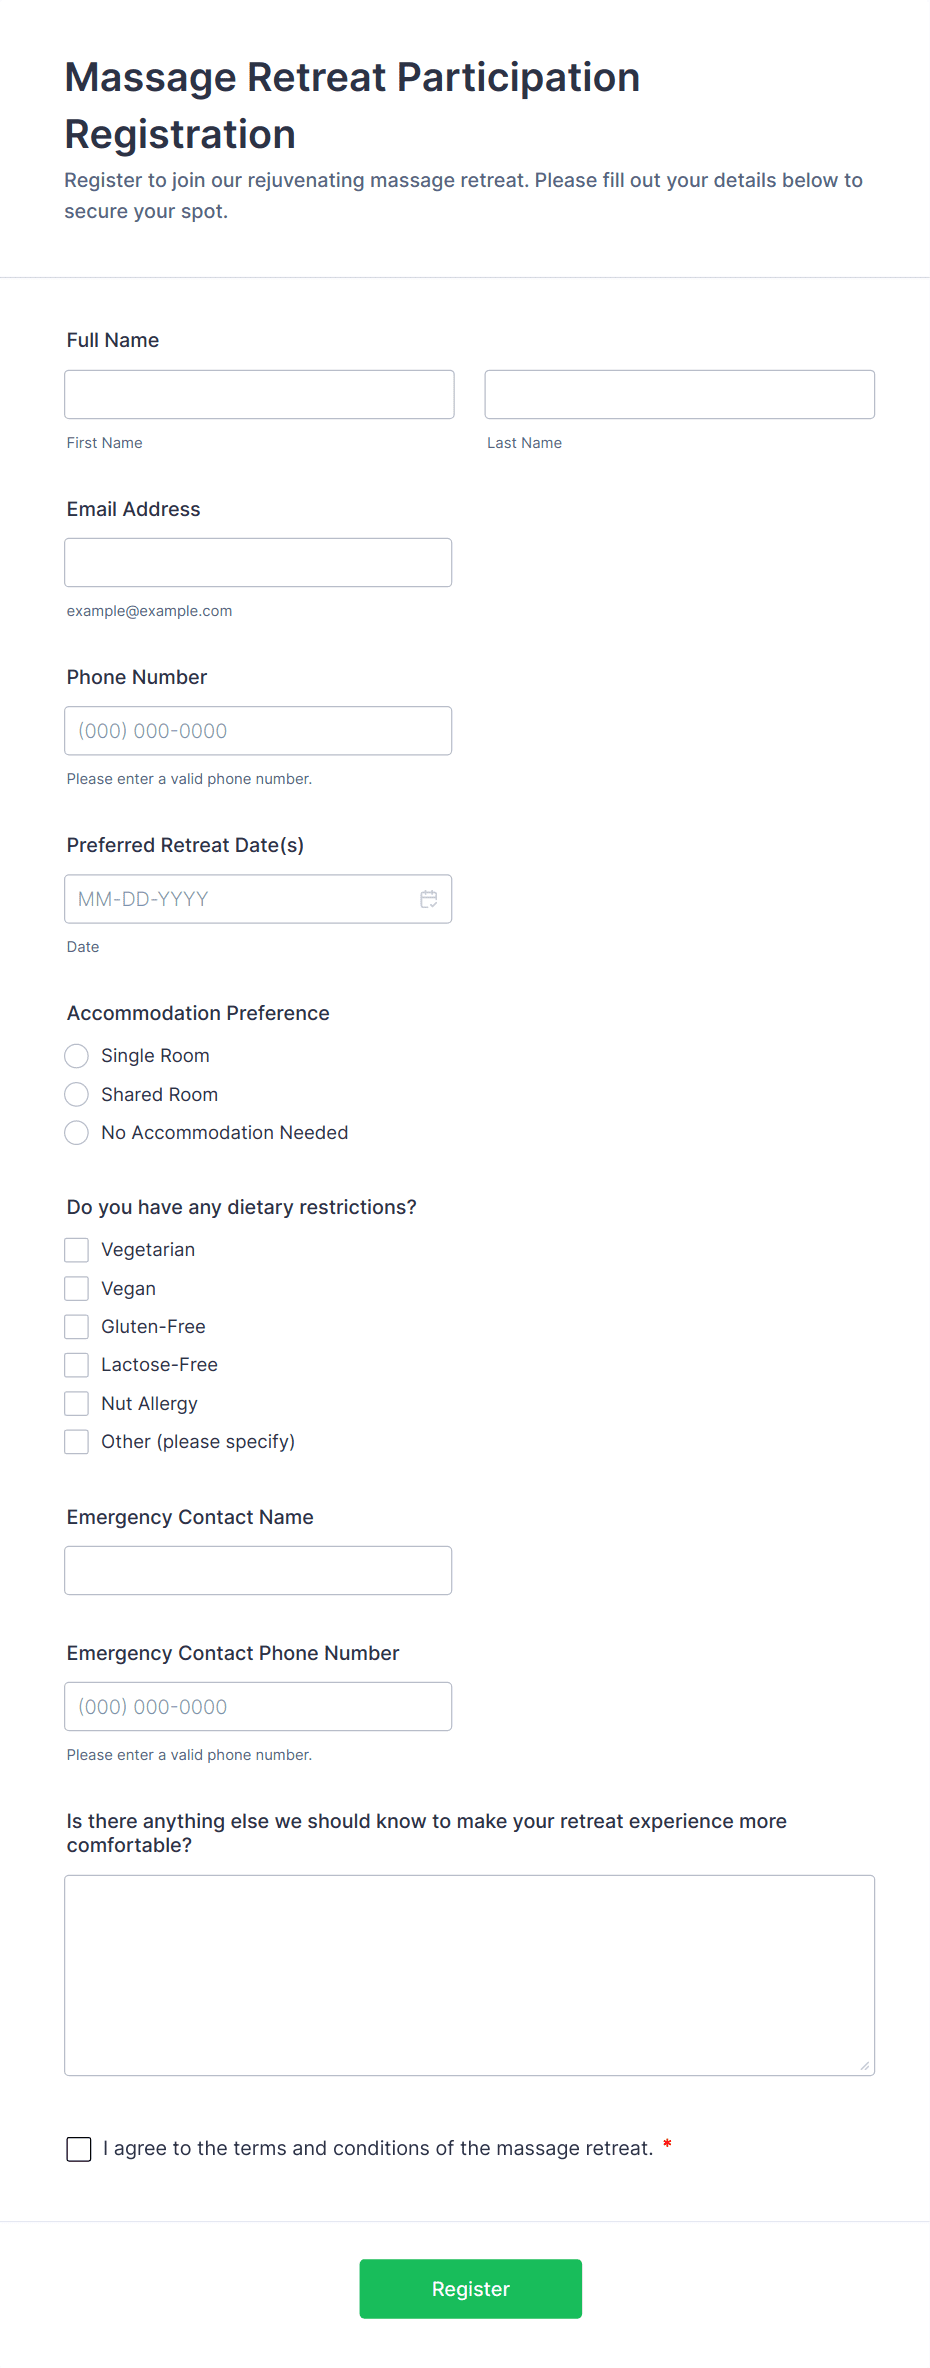930x2368 pixels.
Task: Check the Vegetarian dietary restriction
Action: click(76, 1249)
